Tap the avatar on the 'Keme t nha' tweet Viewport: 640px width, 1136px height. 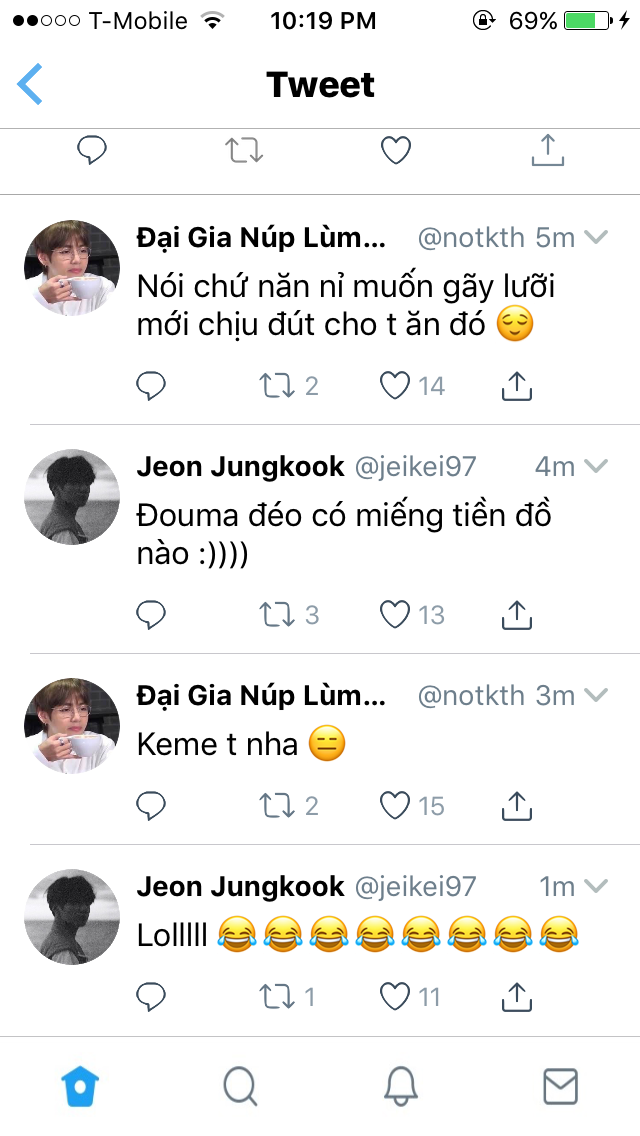click(x=71, y=726)
